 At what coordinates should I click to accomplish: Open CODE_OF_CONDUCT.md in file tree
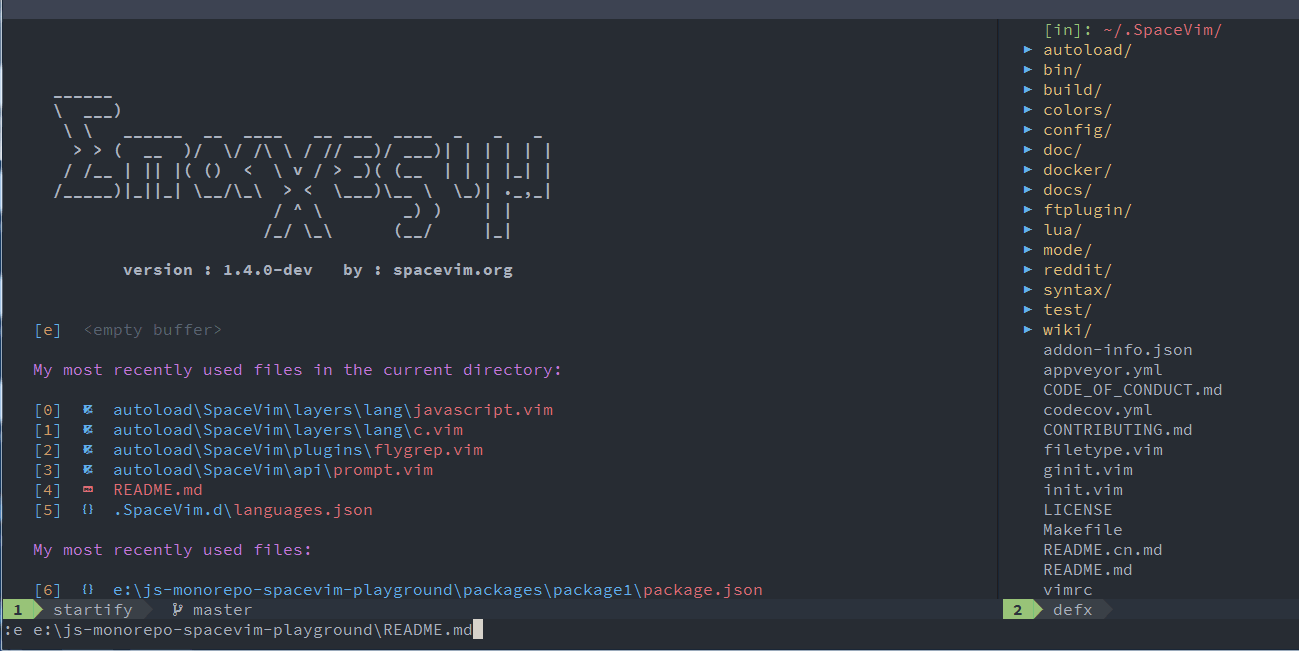click(1133, 390)
